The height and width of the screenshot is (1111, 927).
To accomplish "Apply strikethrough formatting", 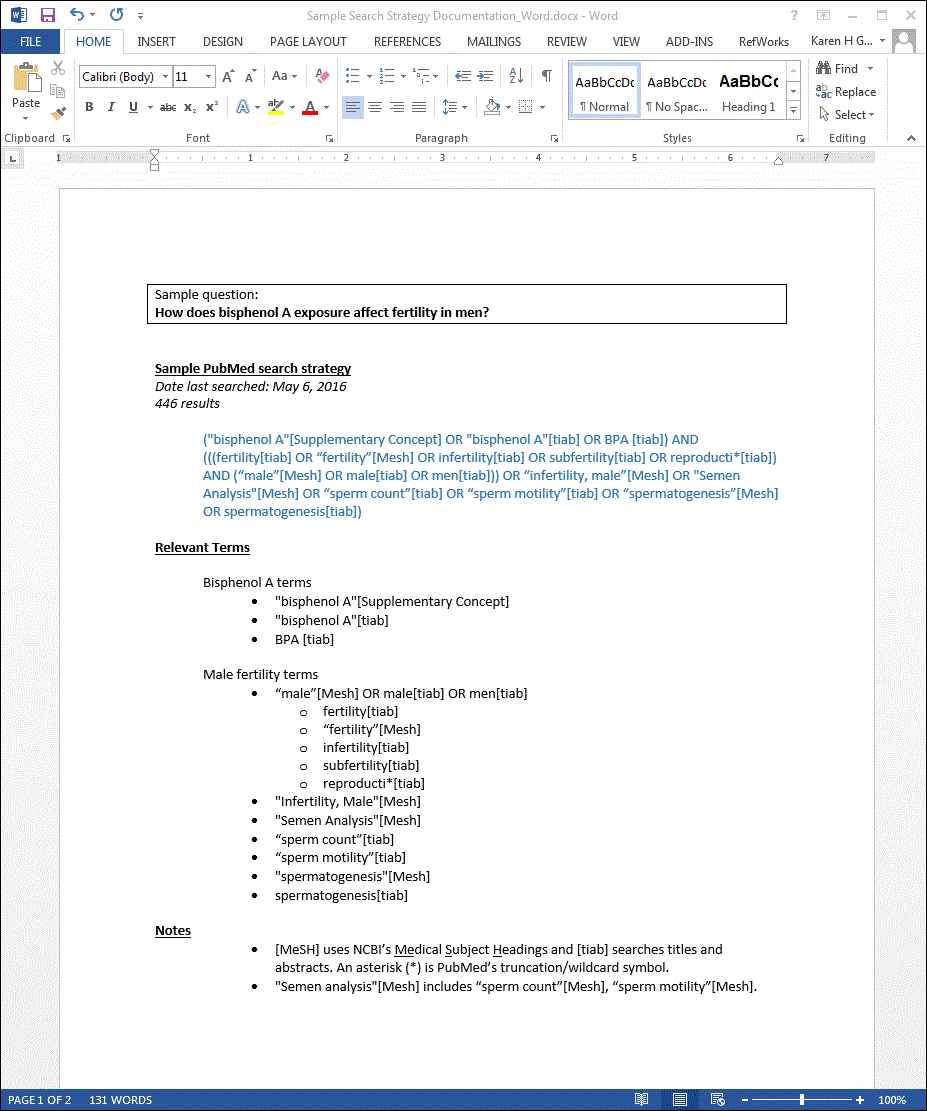I will click(168, 107).
